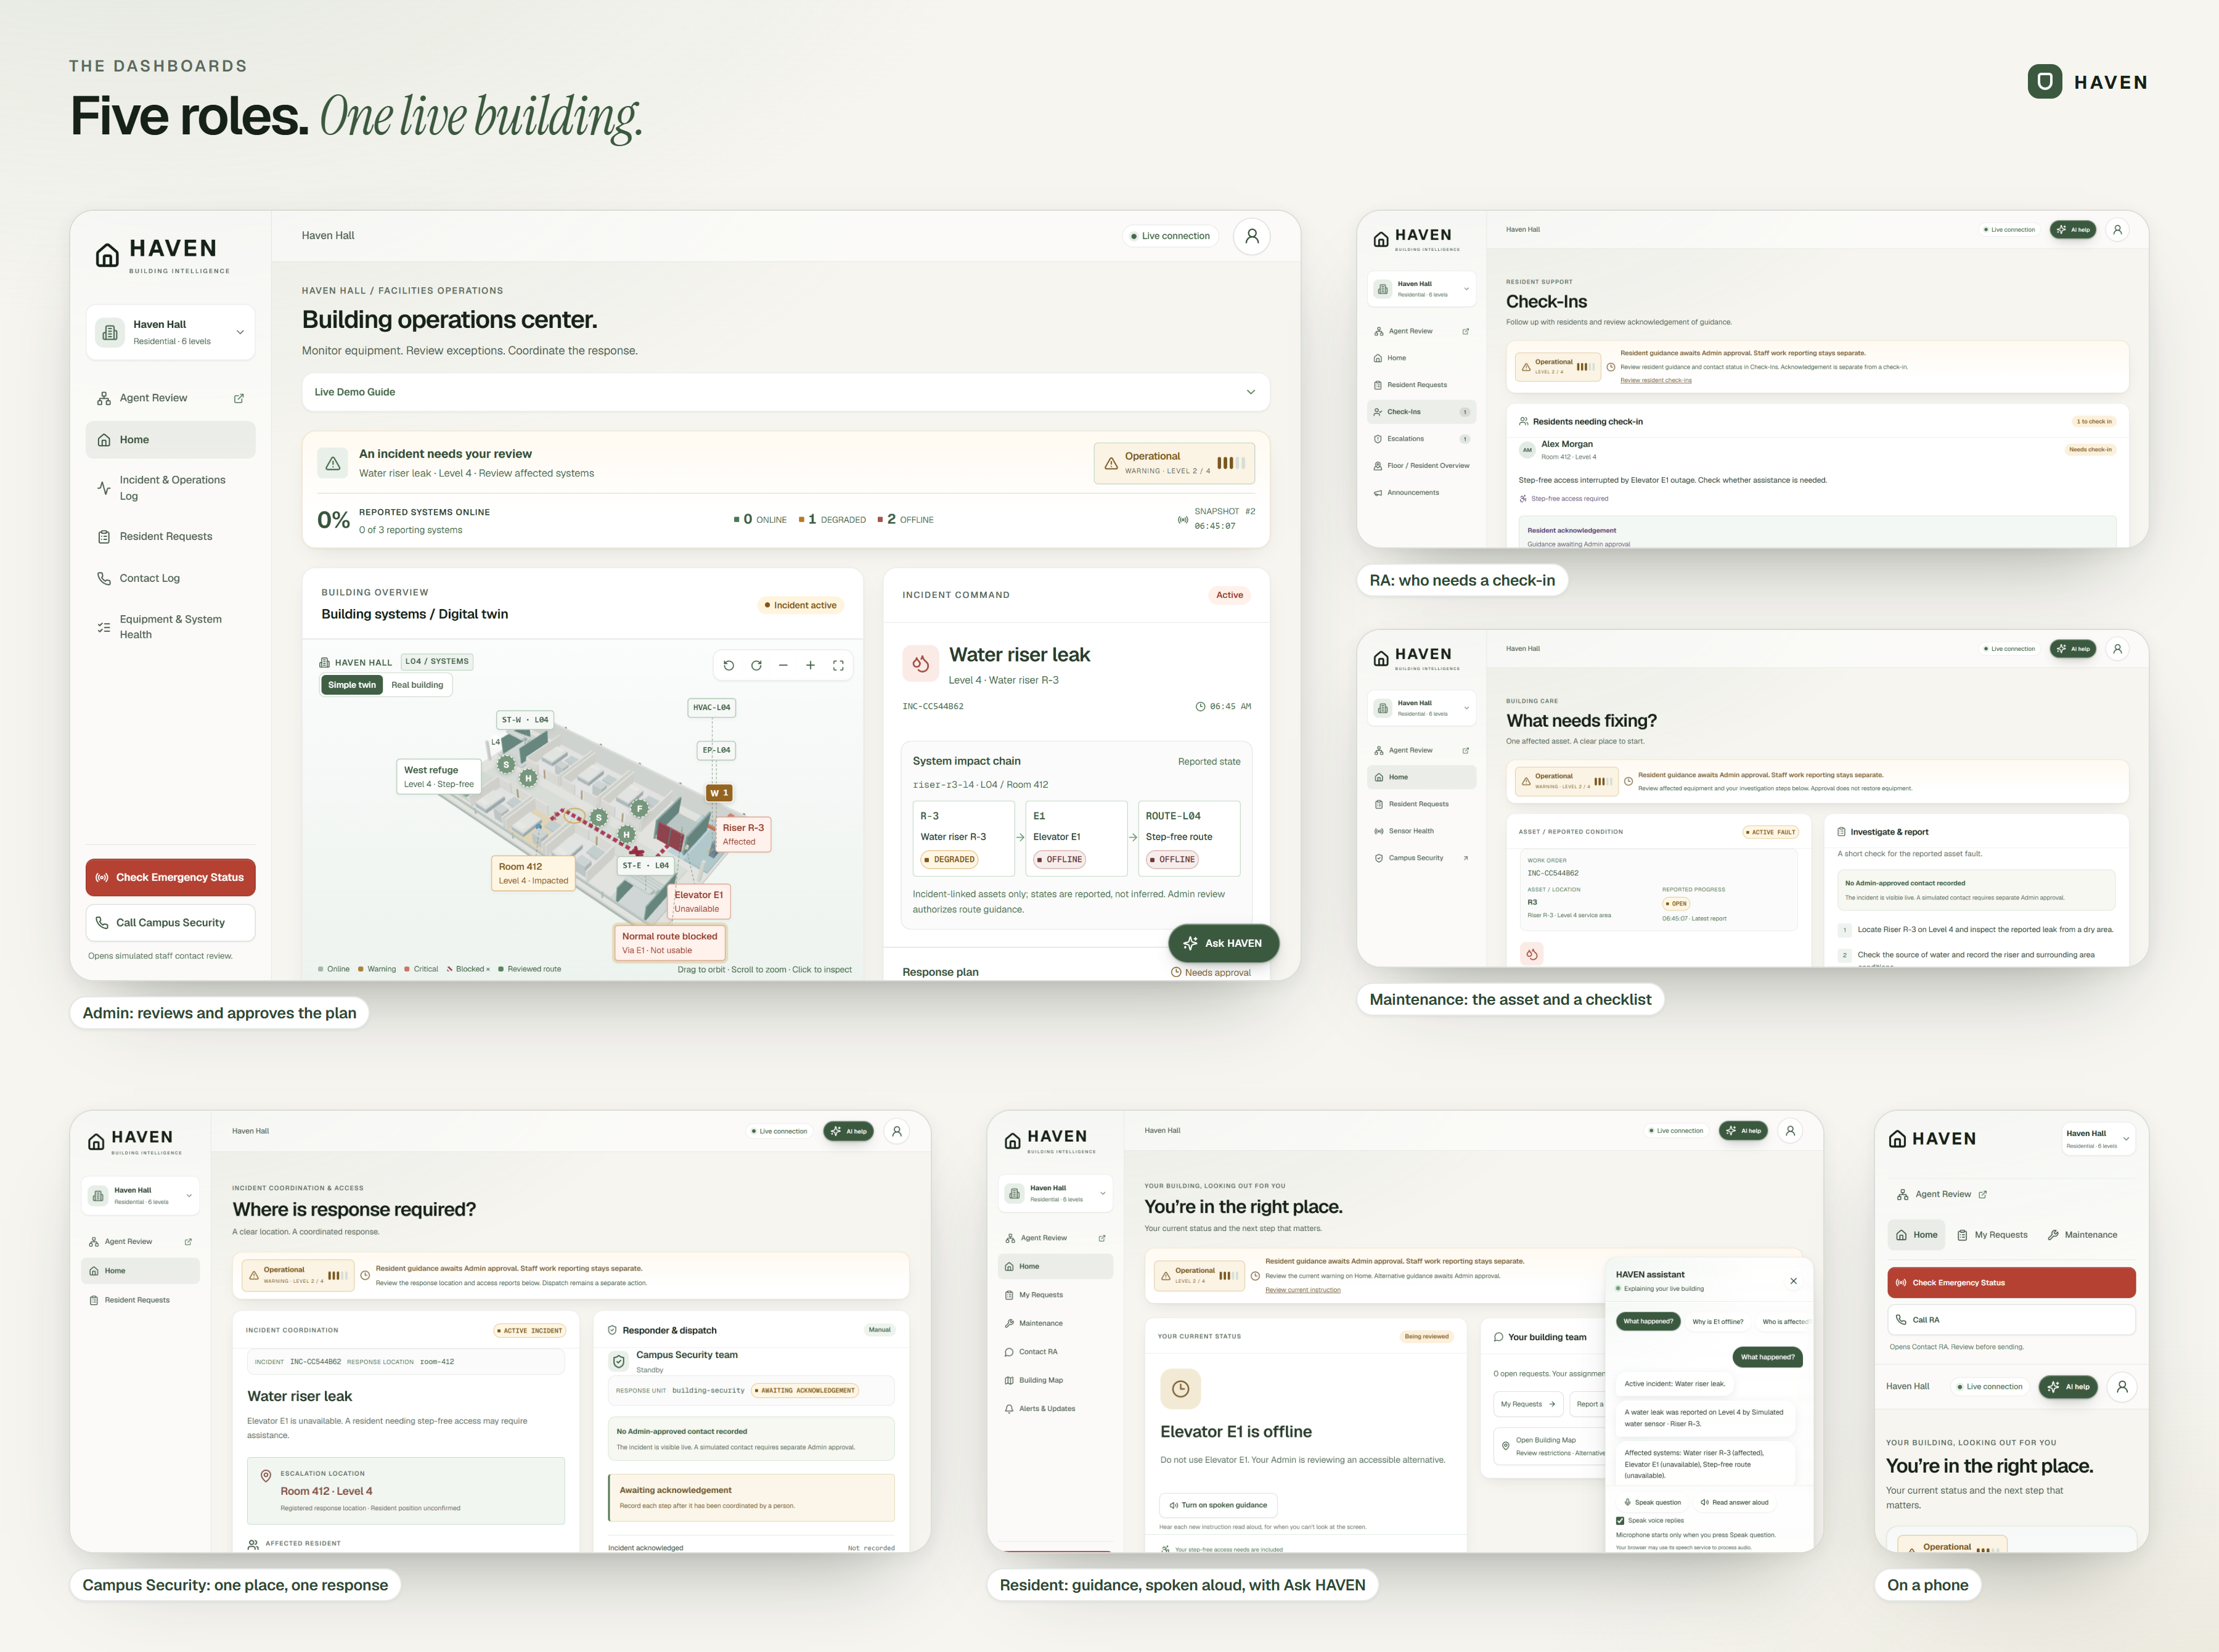Viewport: 2219px width, 1652px height.
Task: Open Floor / Resident Overview in RA sidebar
Action: tap(1421, 466)
